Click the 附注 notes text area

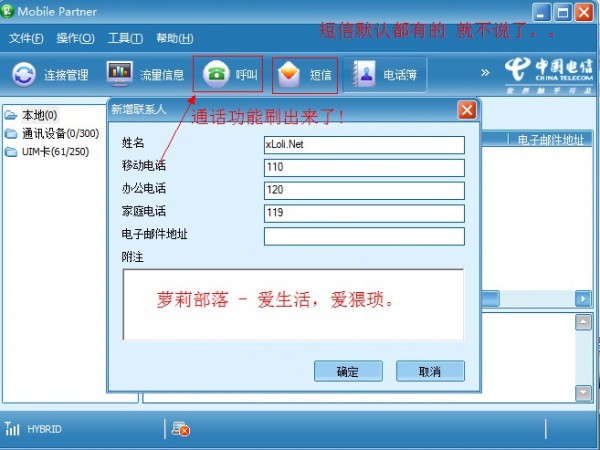pos(293,304)
